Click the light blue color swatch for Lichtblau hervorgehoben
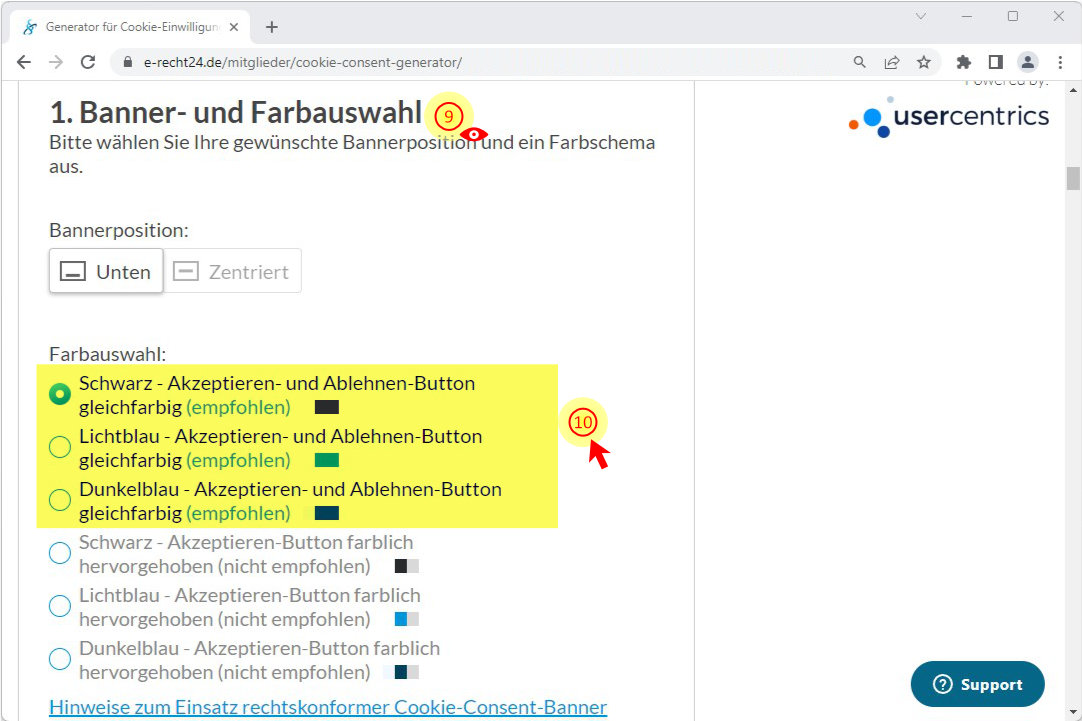Screen dimensions: 1082x721 pyautogui.click(x=401, y=619)
